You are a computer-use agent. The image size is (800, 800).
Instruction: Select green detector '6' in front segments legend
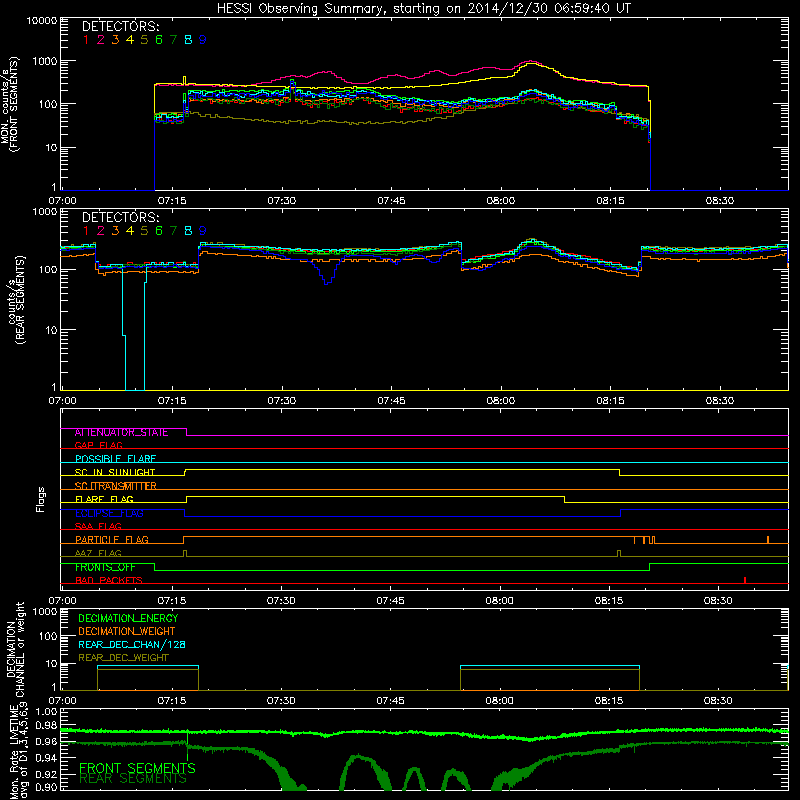[x=159, y=40]
